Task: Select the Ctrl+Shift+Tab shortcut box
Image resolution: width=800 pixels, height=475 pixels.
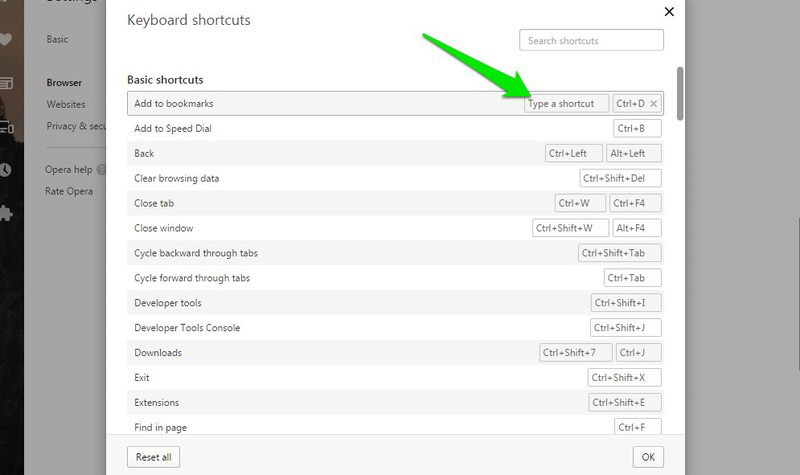Action: [x=620, y=253]
